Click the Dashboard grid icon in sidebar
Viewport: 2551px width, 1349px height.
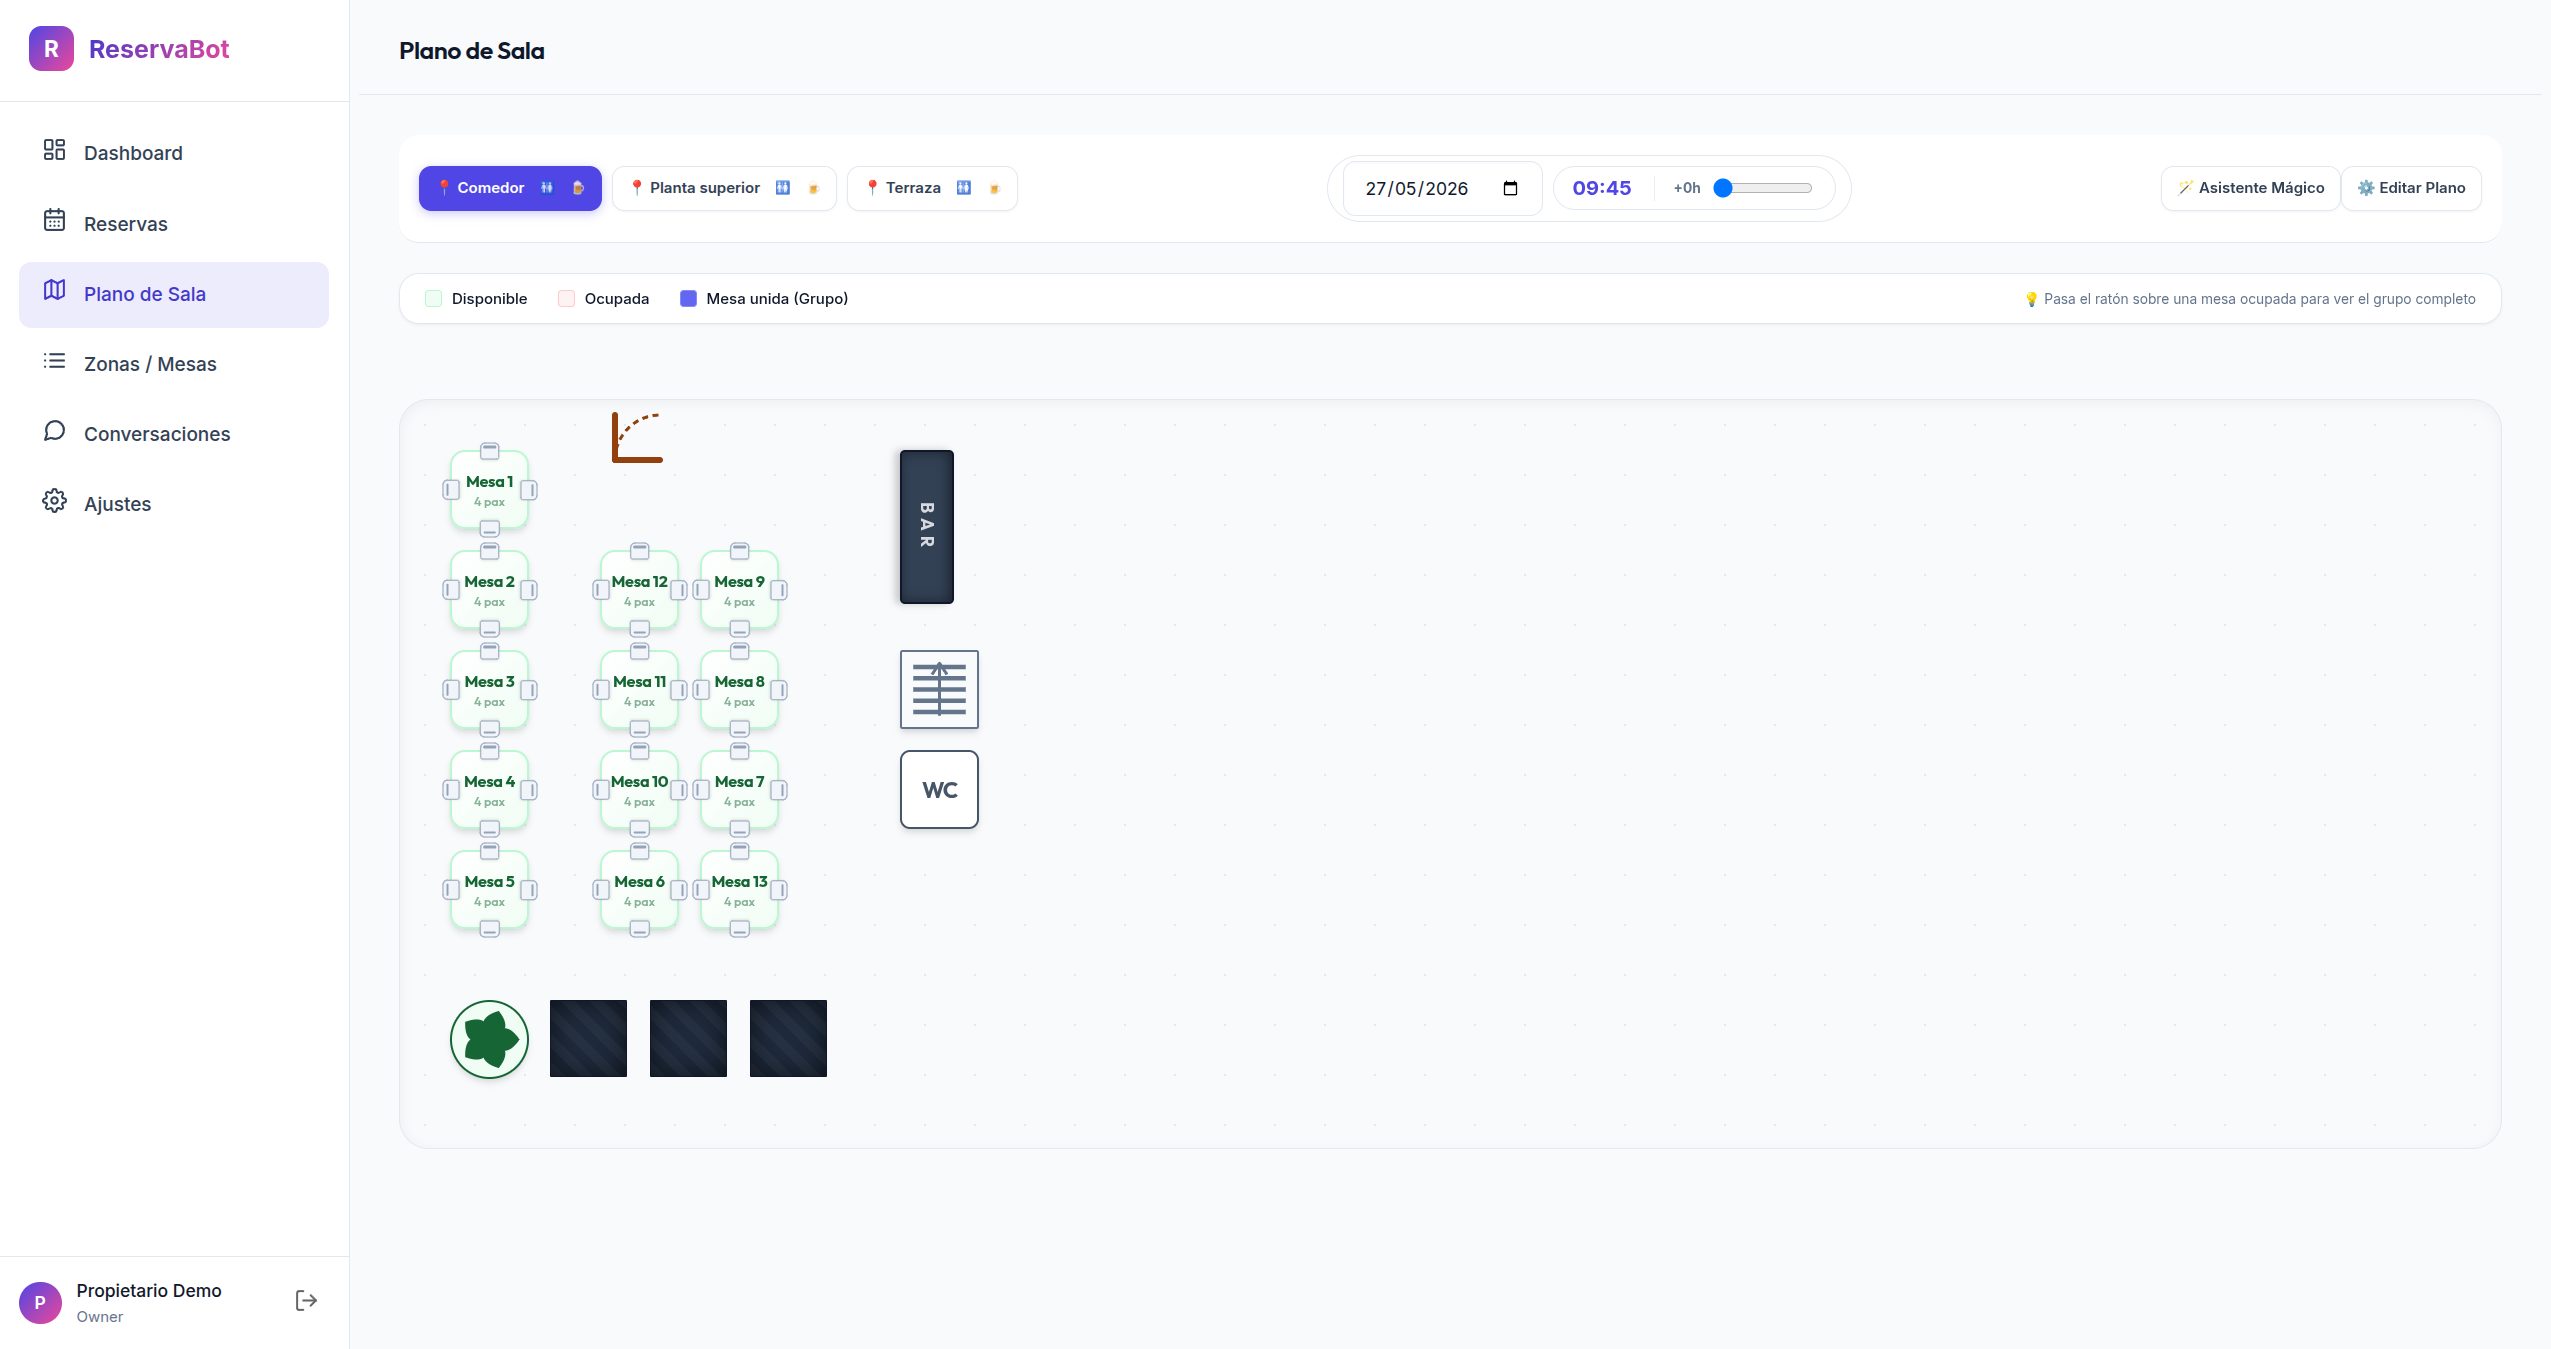click(54, 150)
